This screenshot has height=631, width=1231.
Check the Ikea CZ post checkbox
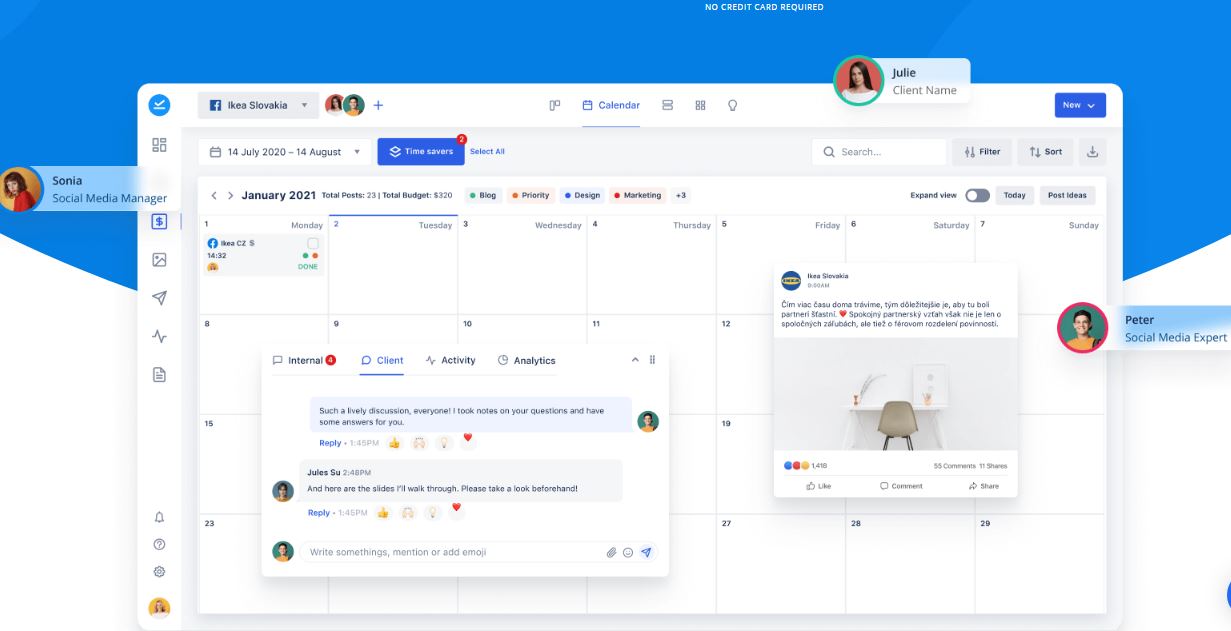pos(313,243)
